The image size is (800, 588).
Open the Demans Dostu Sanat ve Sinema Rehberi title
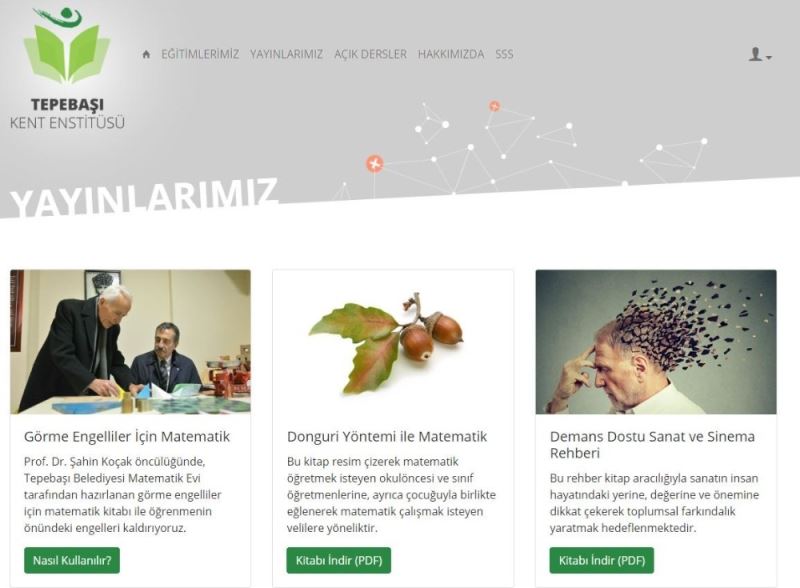pyautogui.click(x=652, y=445)
